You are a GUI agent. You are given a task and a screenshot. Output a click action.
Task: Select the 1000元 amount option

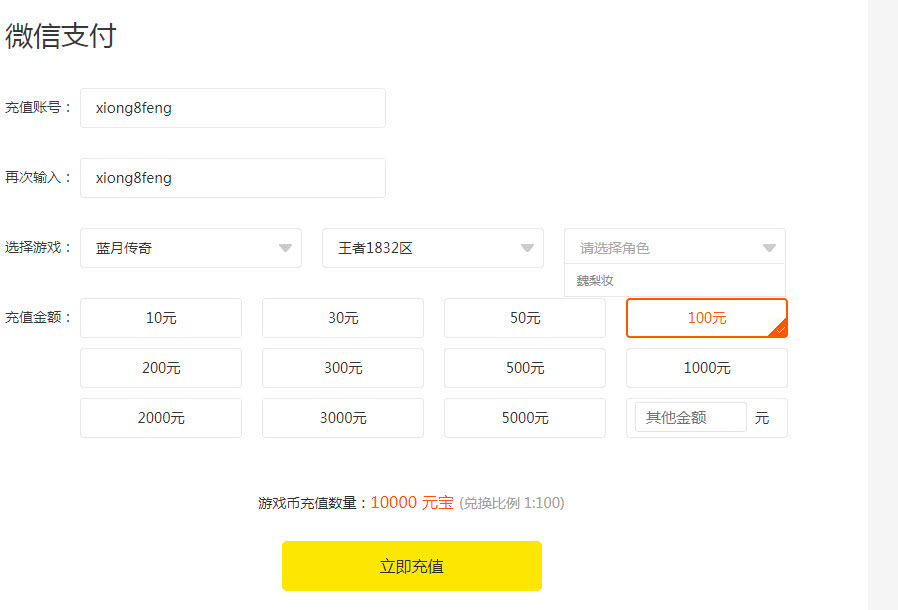pyautogui.click(x=706, y=368)
